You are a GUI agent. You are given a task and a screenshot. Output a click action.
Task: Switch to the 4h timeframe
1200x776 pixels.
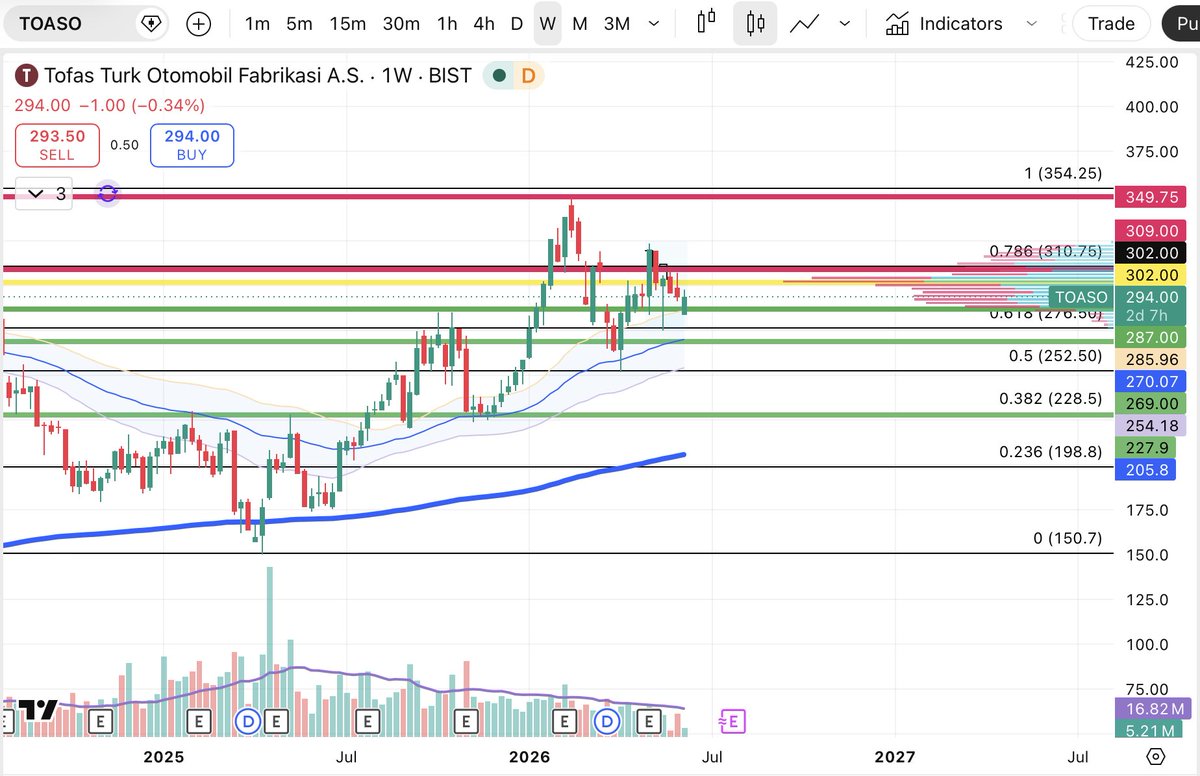coord(484,24)
